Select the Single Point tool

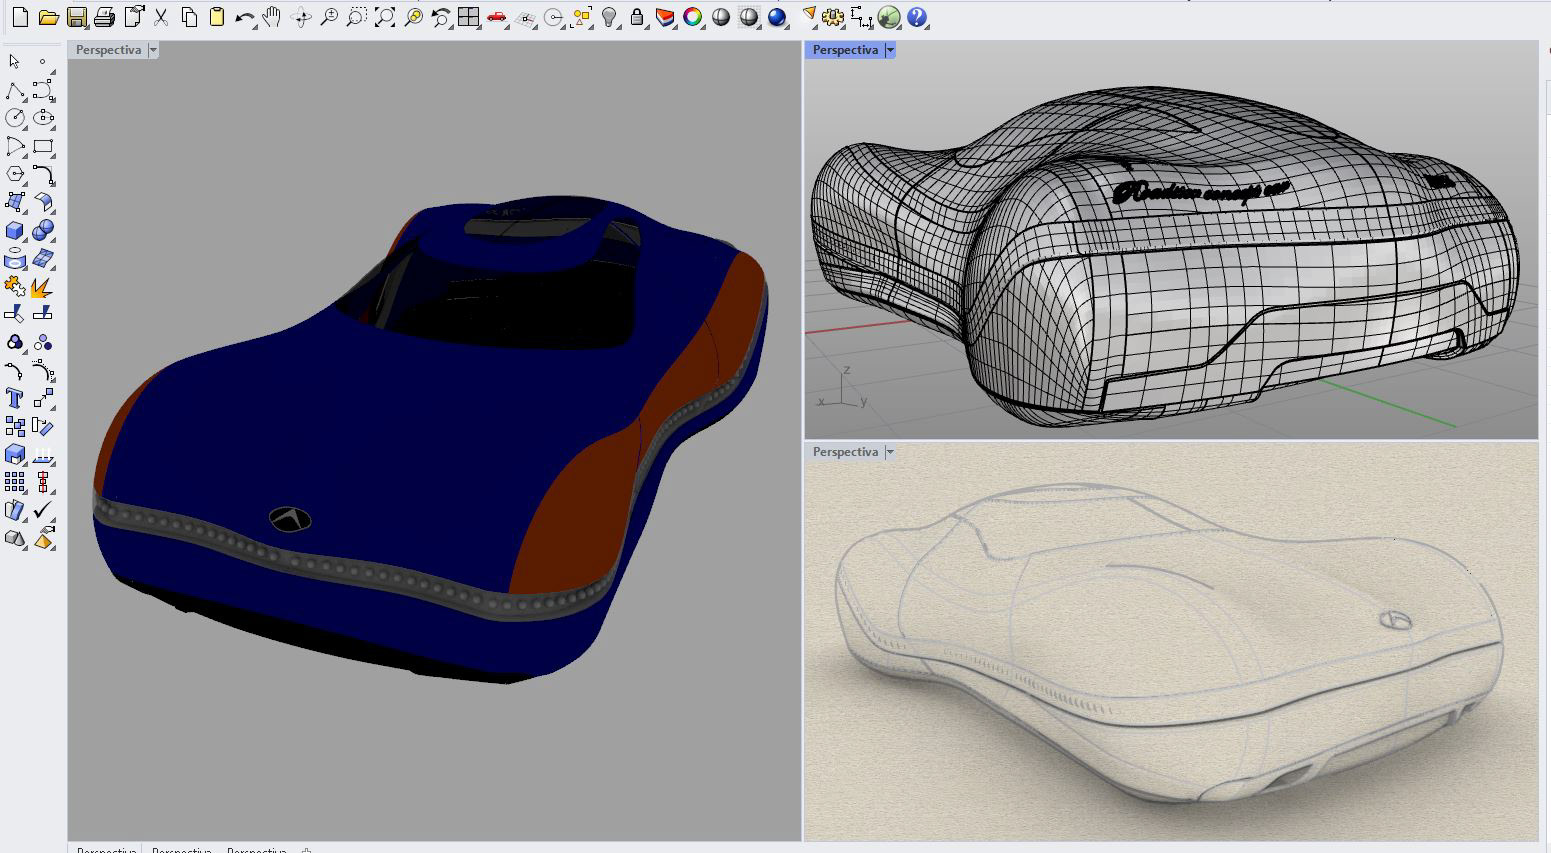(43, 62)
